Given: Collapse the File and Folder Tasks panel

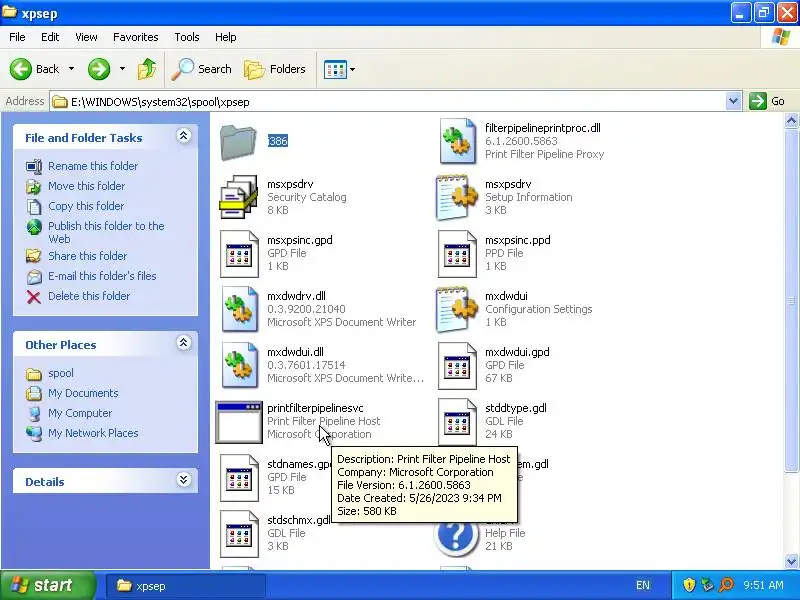Looking at the screenshot, I should tap(184, 135).
